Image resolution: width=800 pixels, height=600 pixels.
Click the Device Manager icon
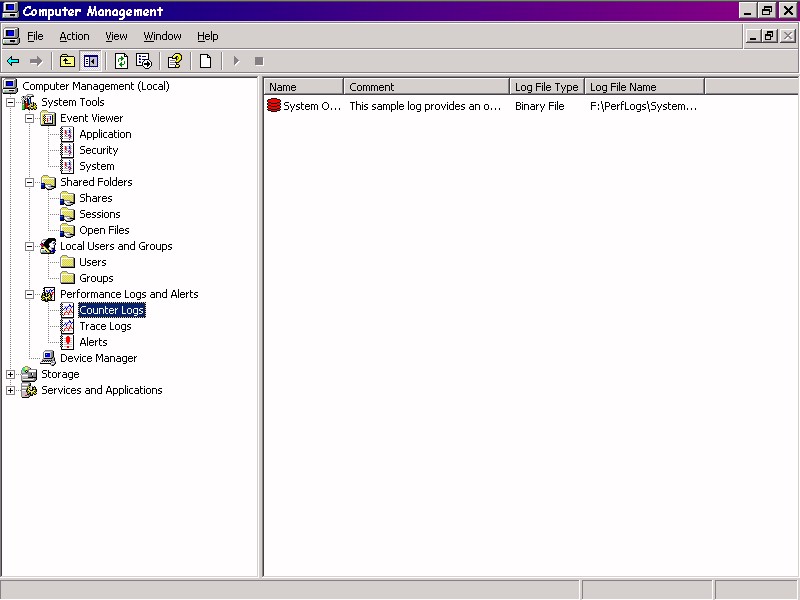48,358
